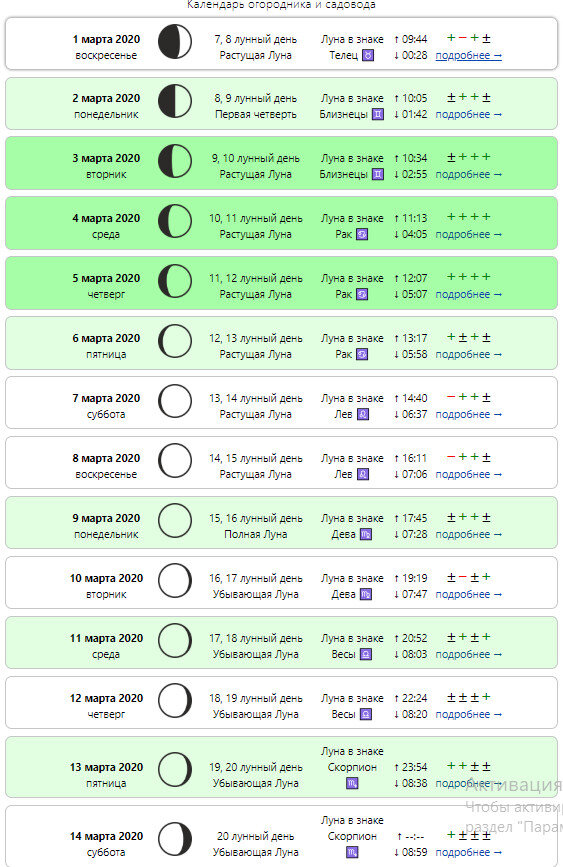Screen dimensions: 563x867
Task: Click the plus-minus rating symbols for 4 March
Action: 468,217
